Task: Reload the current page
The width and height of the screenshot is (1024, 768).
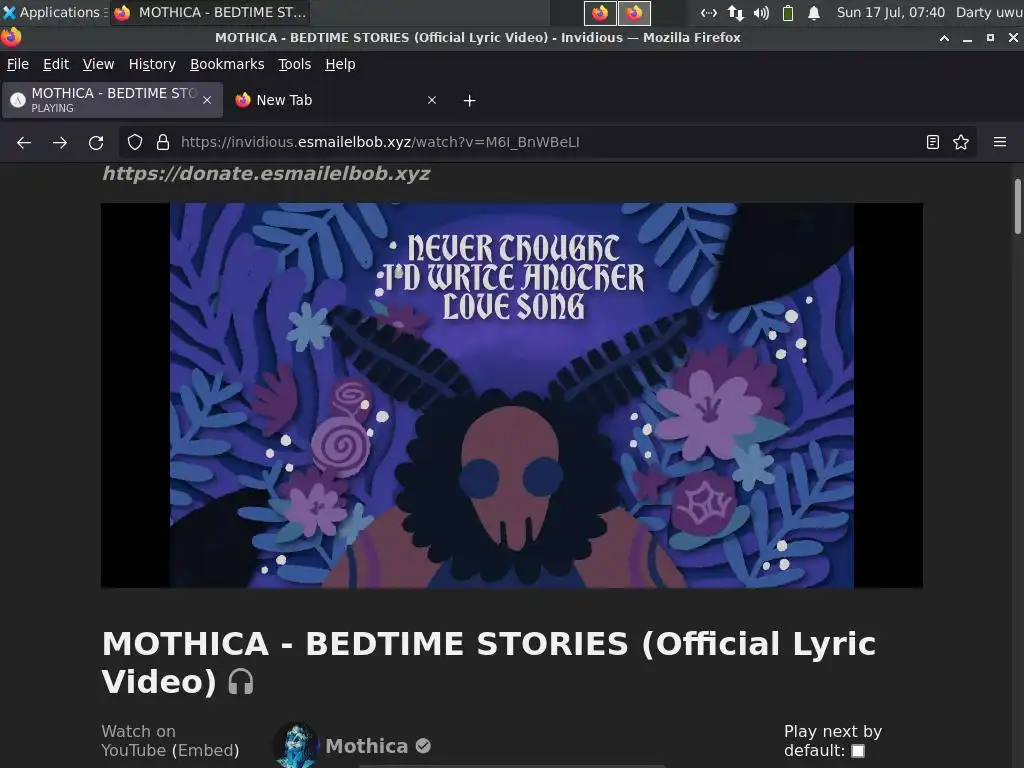Action: (x=96, y=142)
